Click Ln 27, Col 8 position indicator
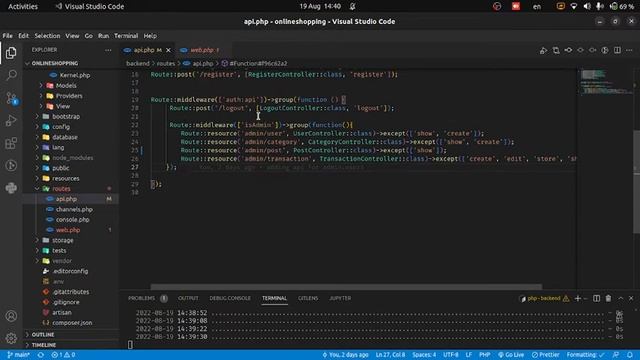The image size is (640, 360). click(x=390, y=355)
